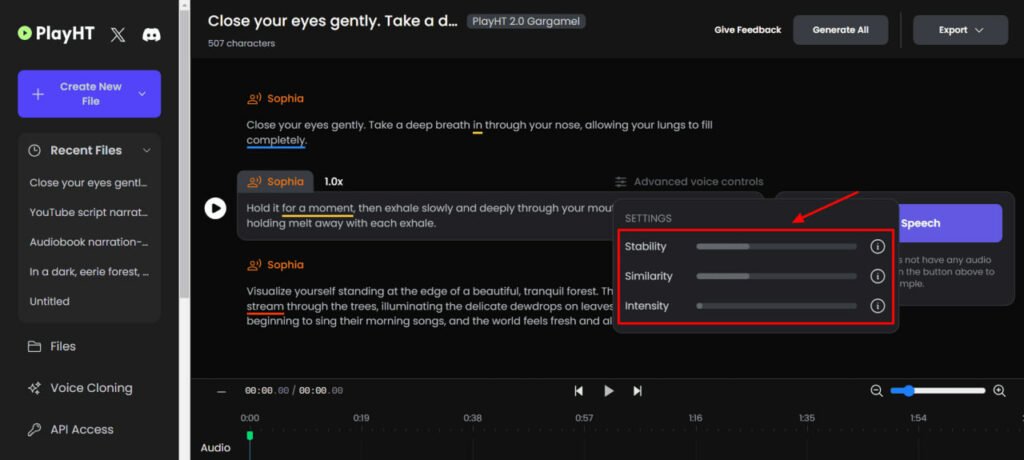Click the Give Feedback link
The image size is (1024, 460).
click(747, 30)
